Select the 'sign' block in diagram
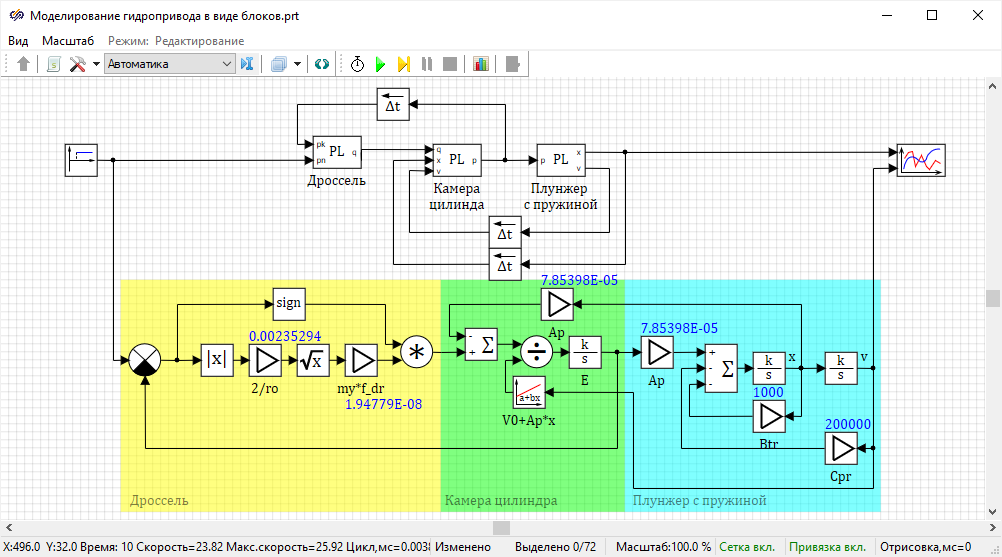The height and width of the screenshot is (557, 1002). pyautogui.click(x=288, y=302)
